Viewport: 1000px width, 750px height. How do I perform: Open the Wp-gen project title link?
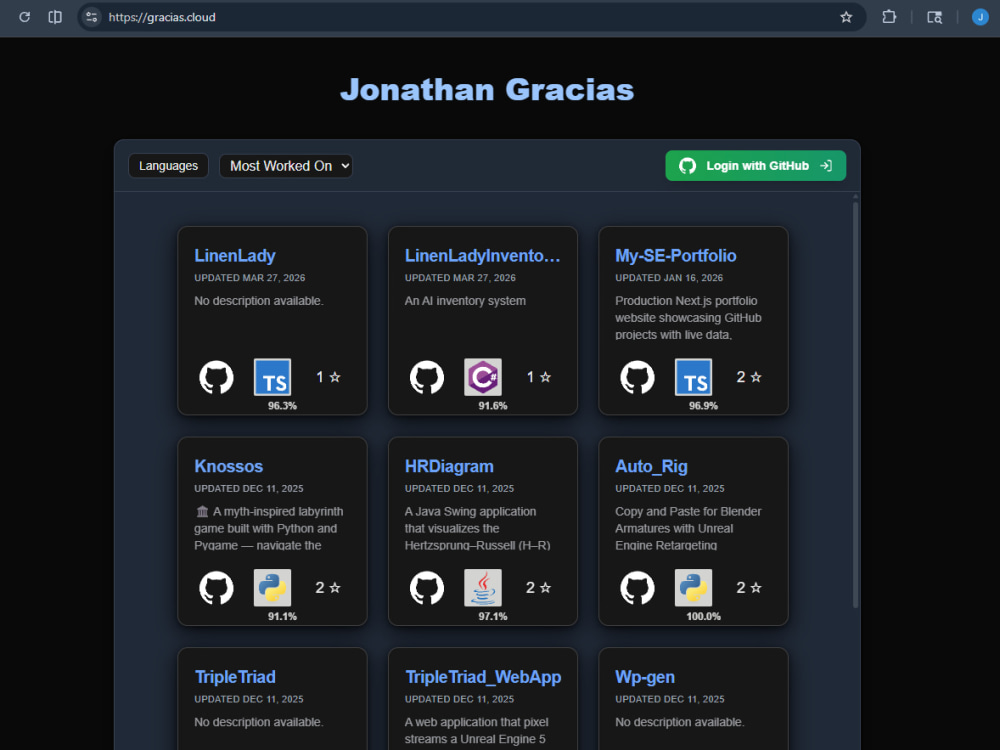(x=645, y=677)
